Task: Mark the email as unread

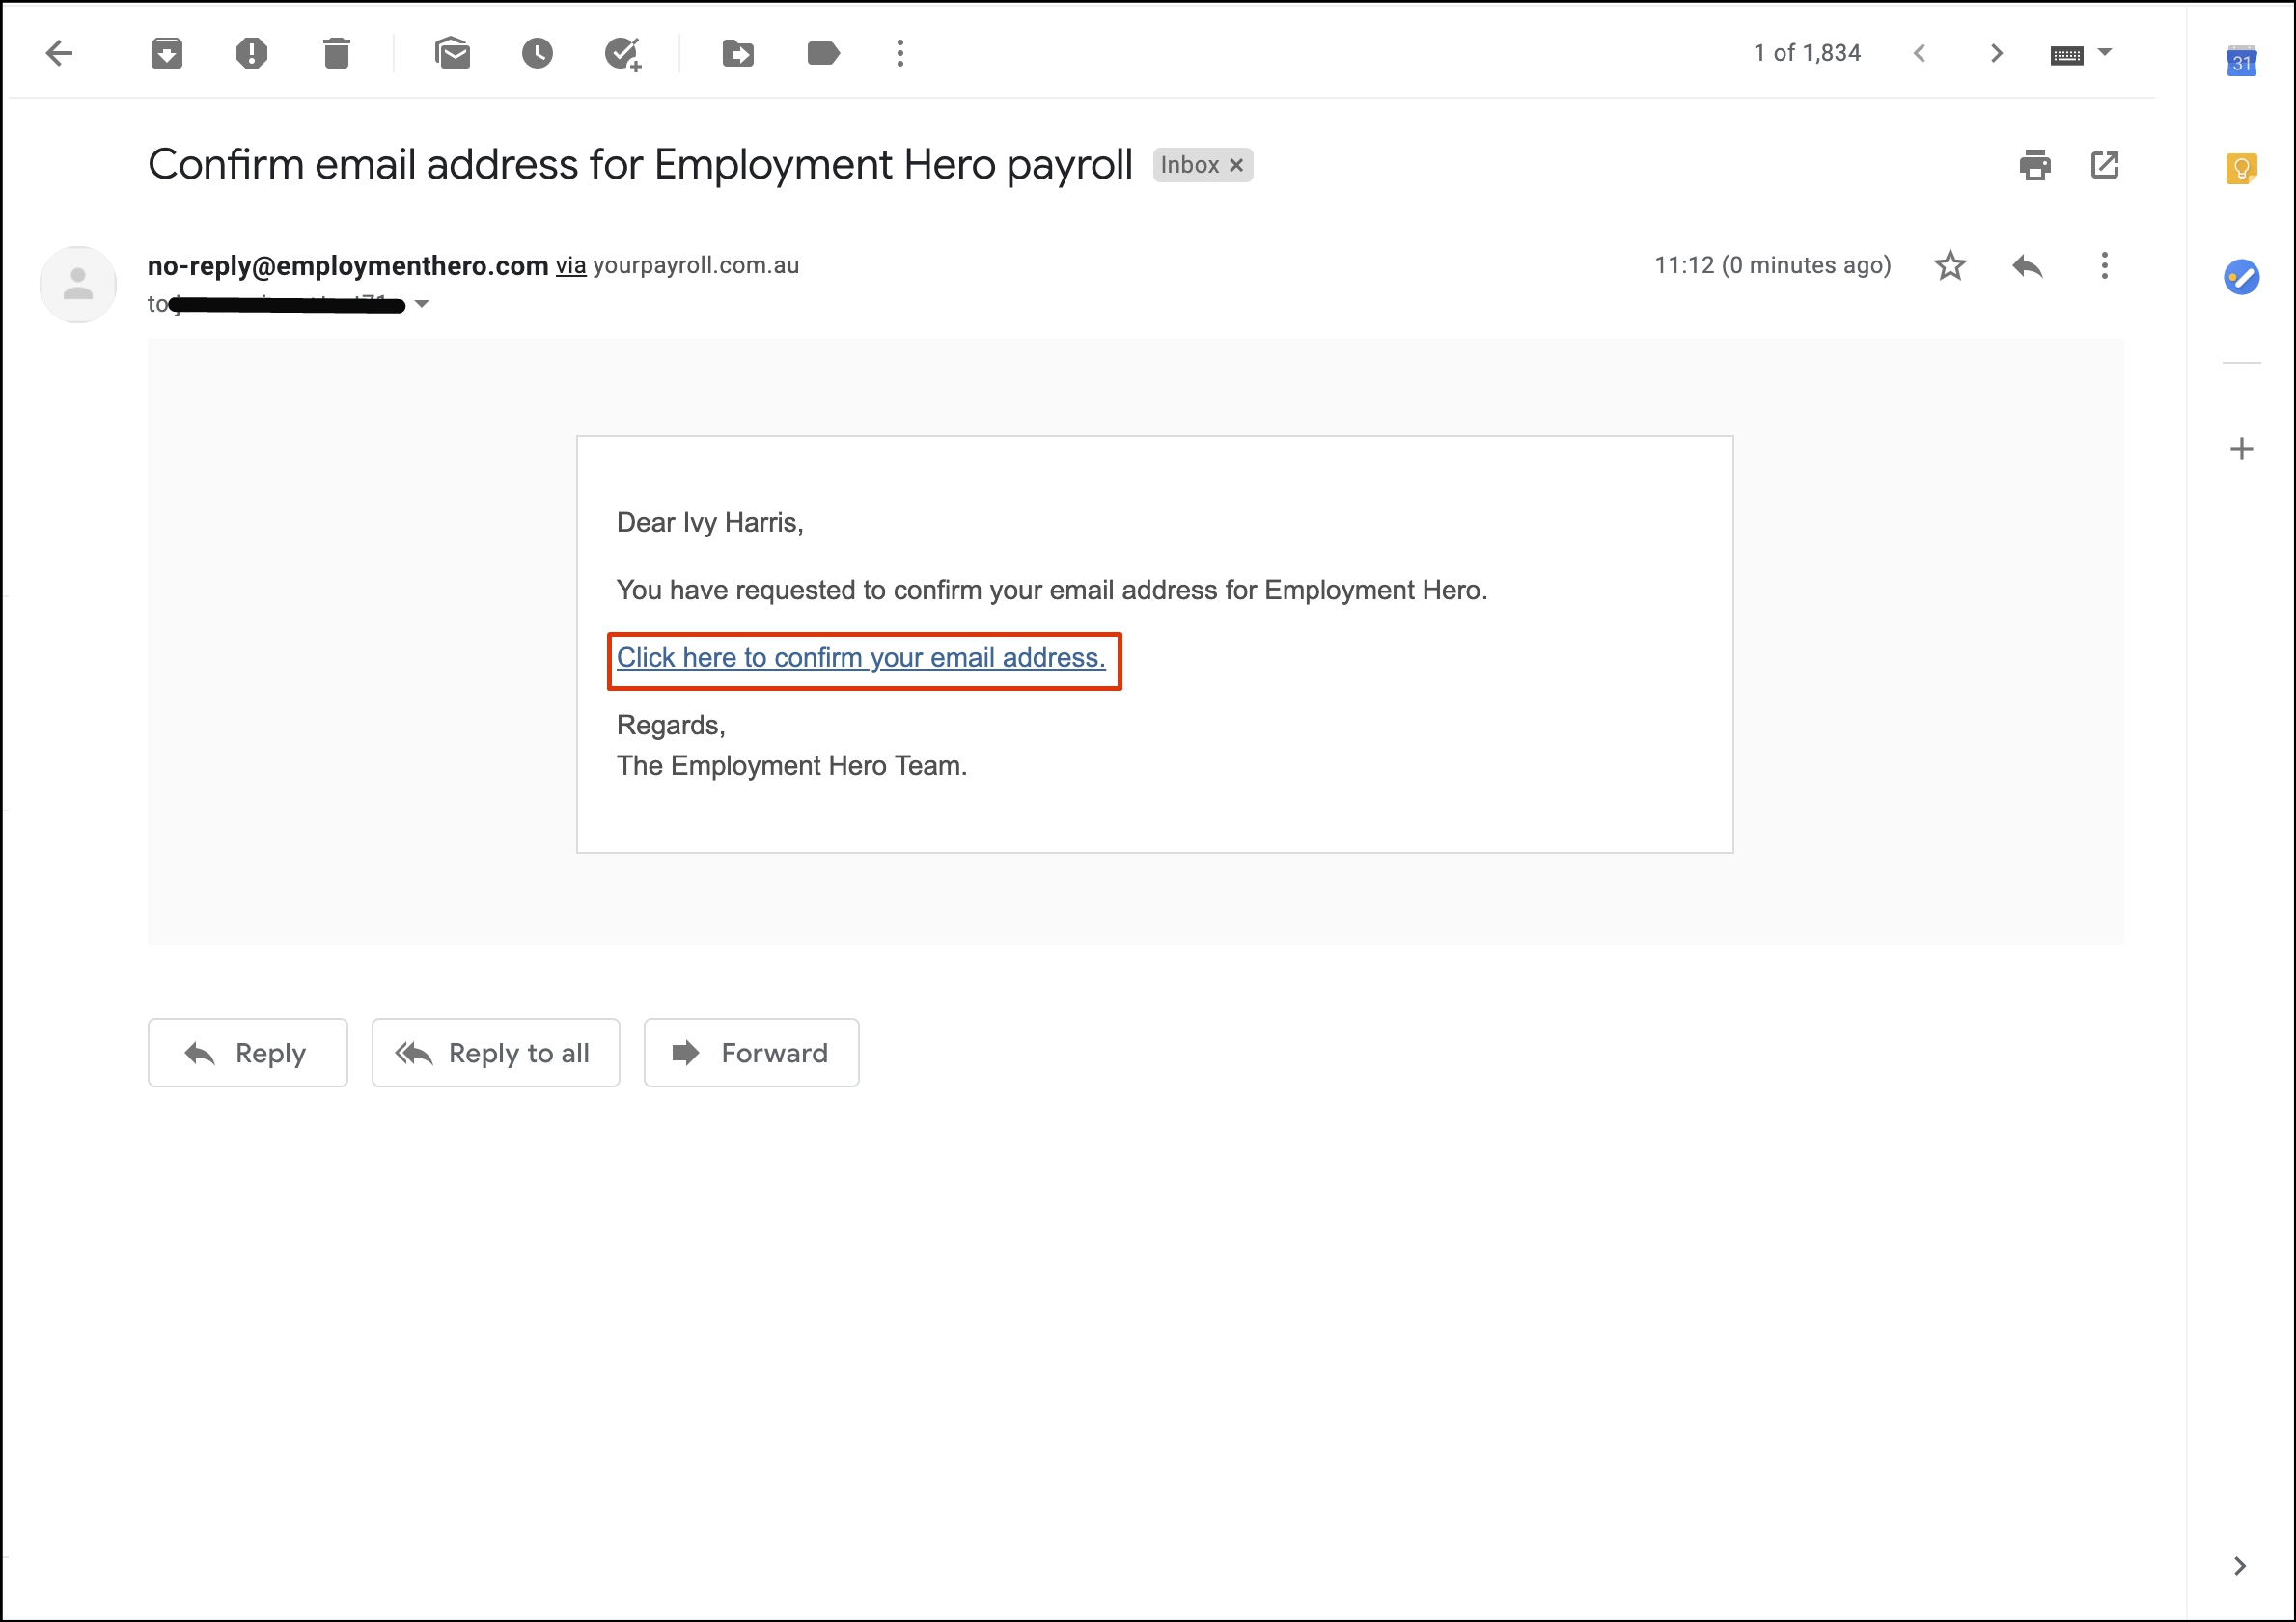Action: (453, 53)
